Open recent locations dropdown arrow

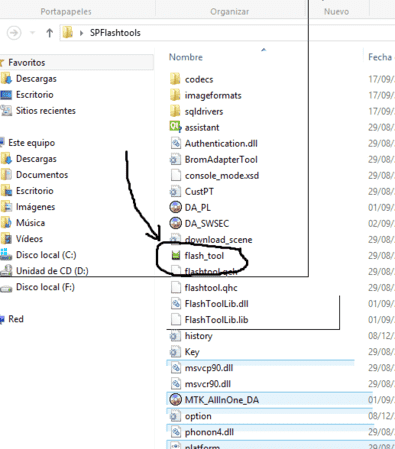point(32,33)
